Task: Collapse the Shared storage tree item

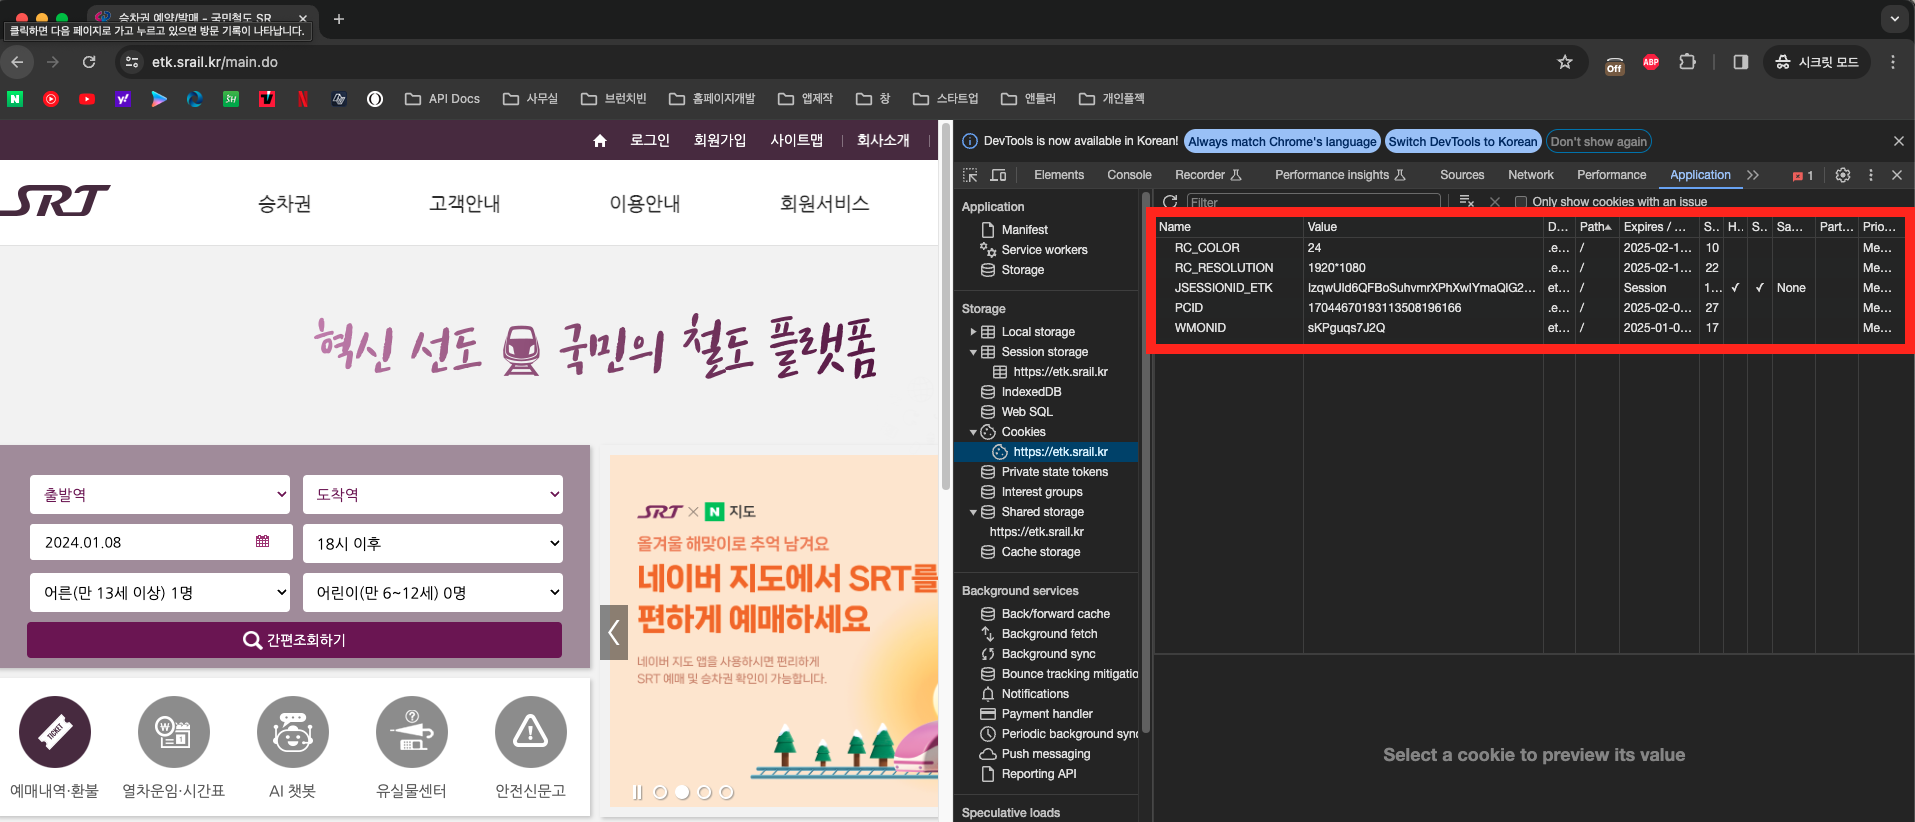Action: pyautogui.click(x=973, y=512)
